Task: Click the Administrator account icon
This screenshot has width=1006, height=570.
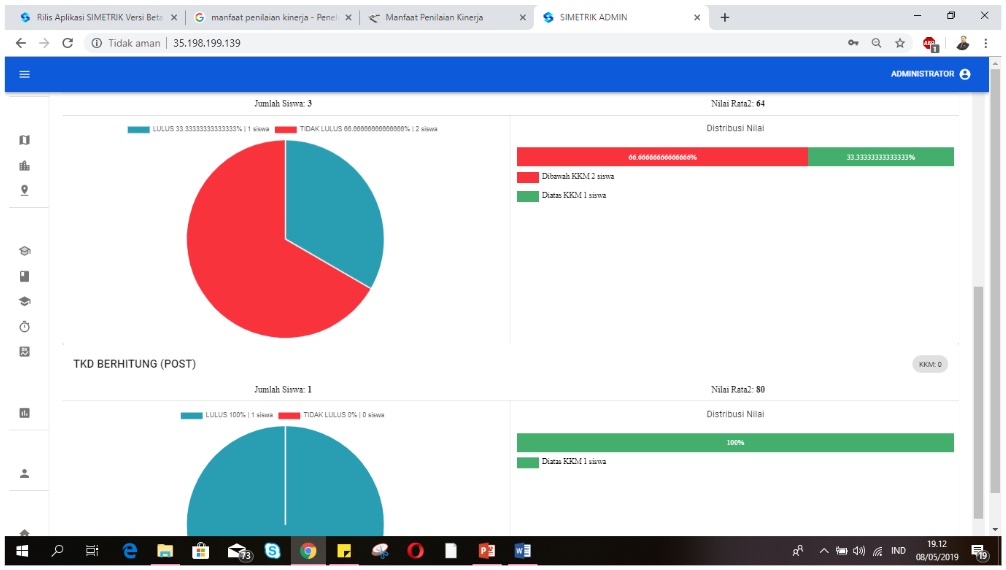Action: pyautogui.click(x=965, y=74)
